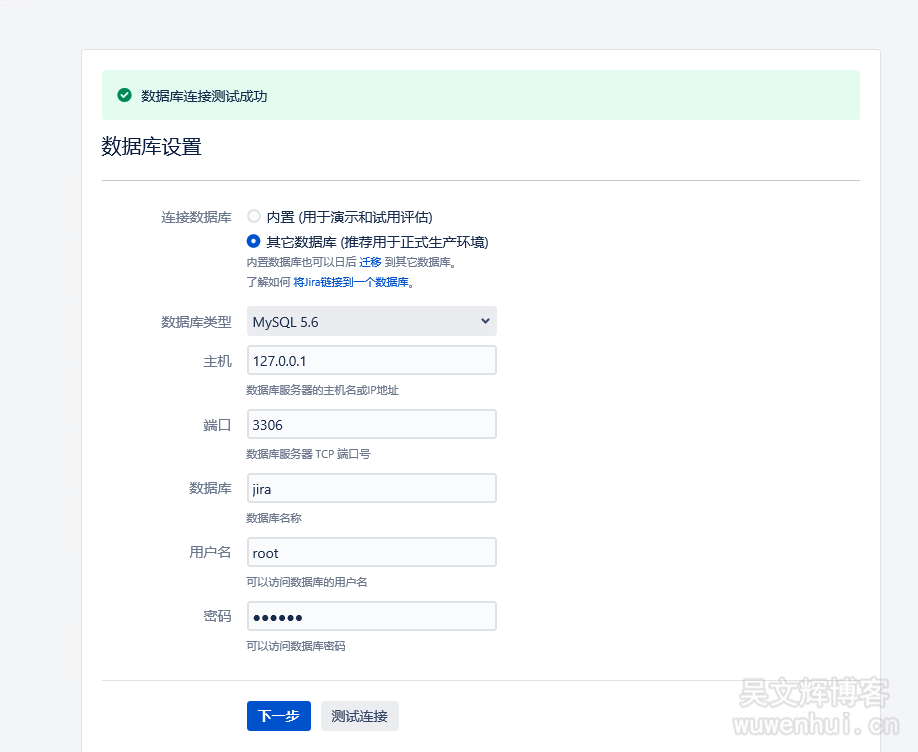This screenshot has height=752, width=918.
Task: Focus the 数据库 name field containing jira
Action: click(x=371, y=488)
